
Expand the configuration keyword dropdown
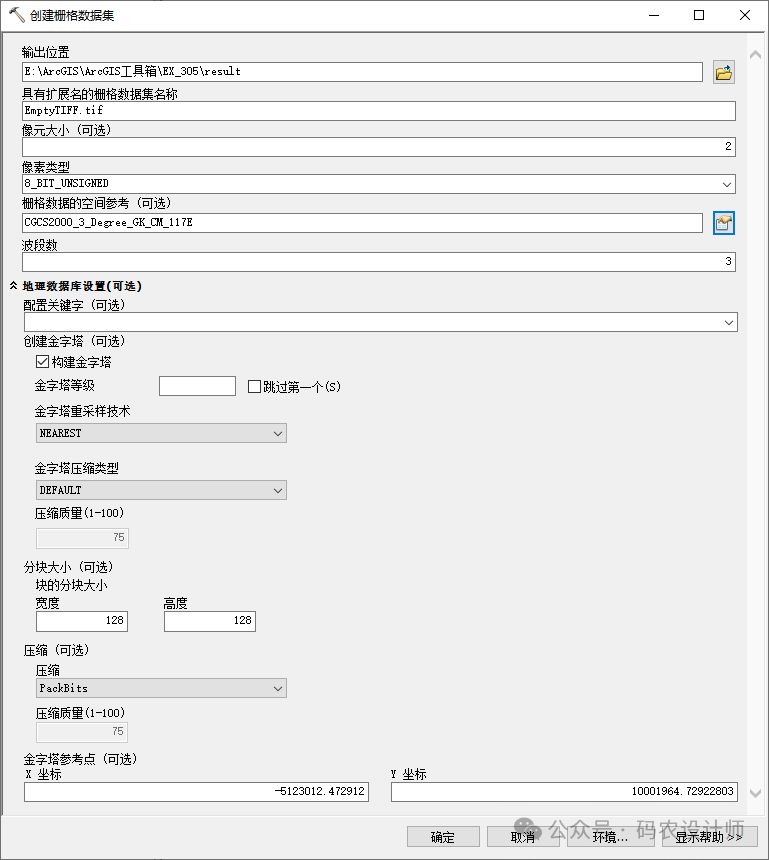pos(727,322)
